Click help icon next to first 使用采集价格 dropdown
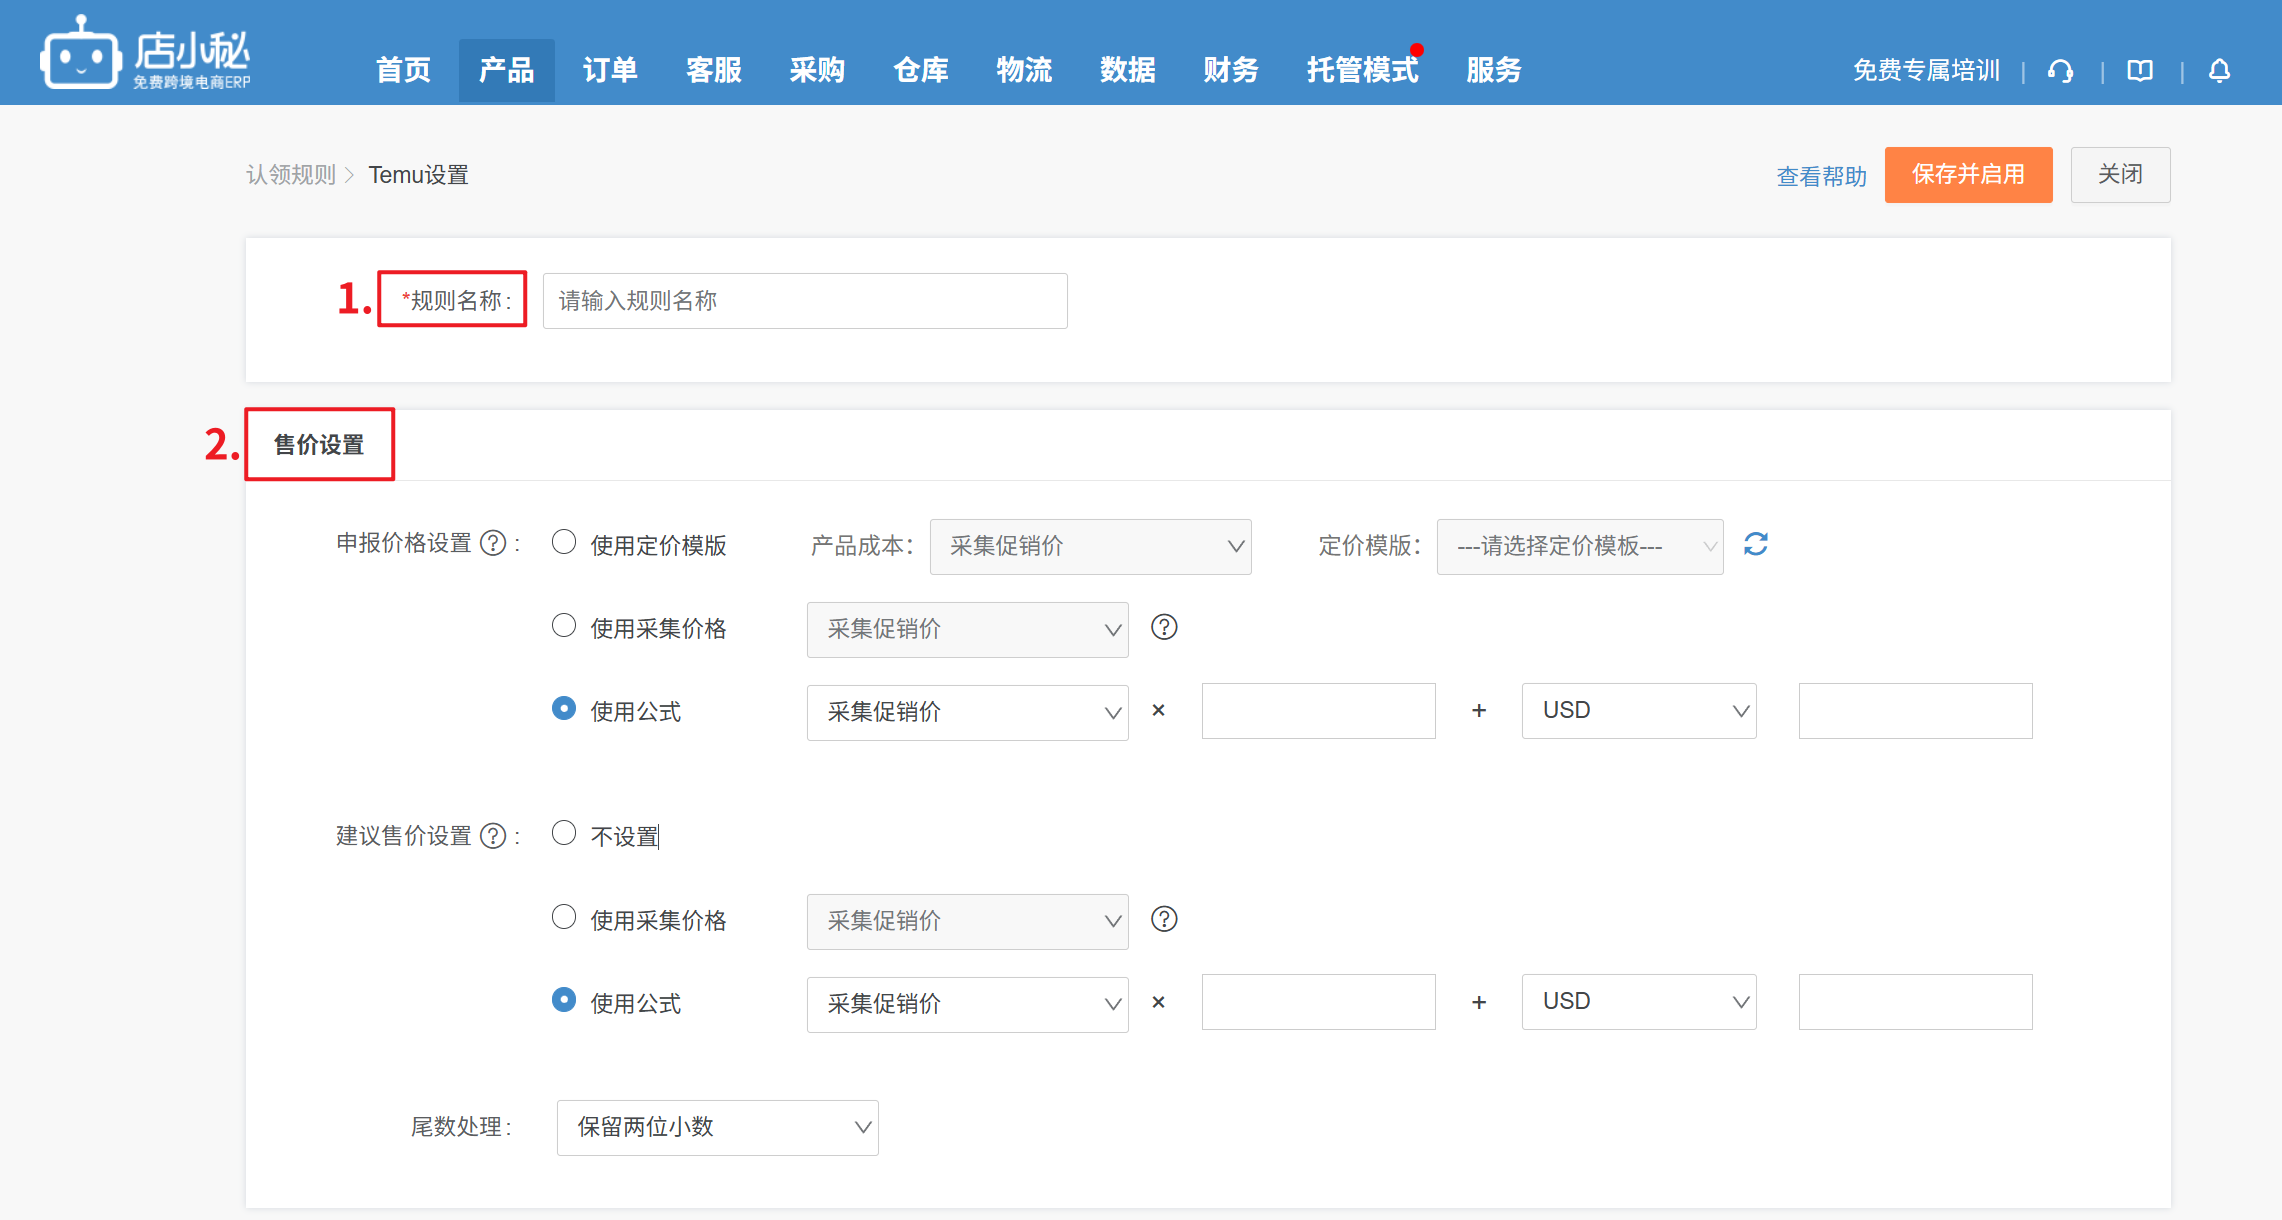Screen dimensions: 2282x1220 click(1164, 628)
